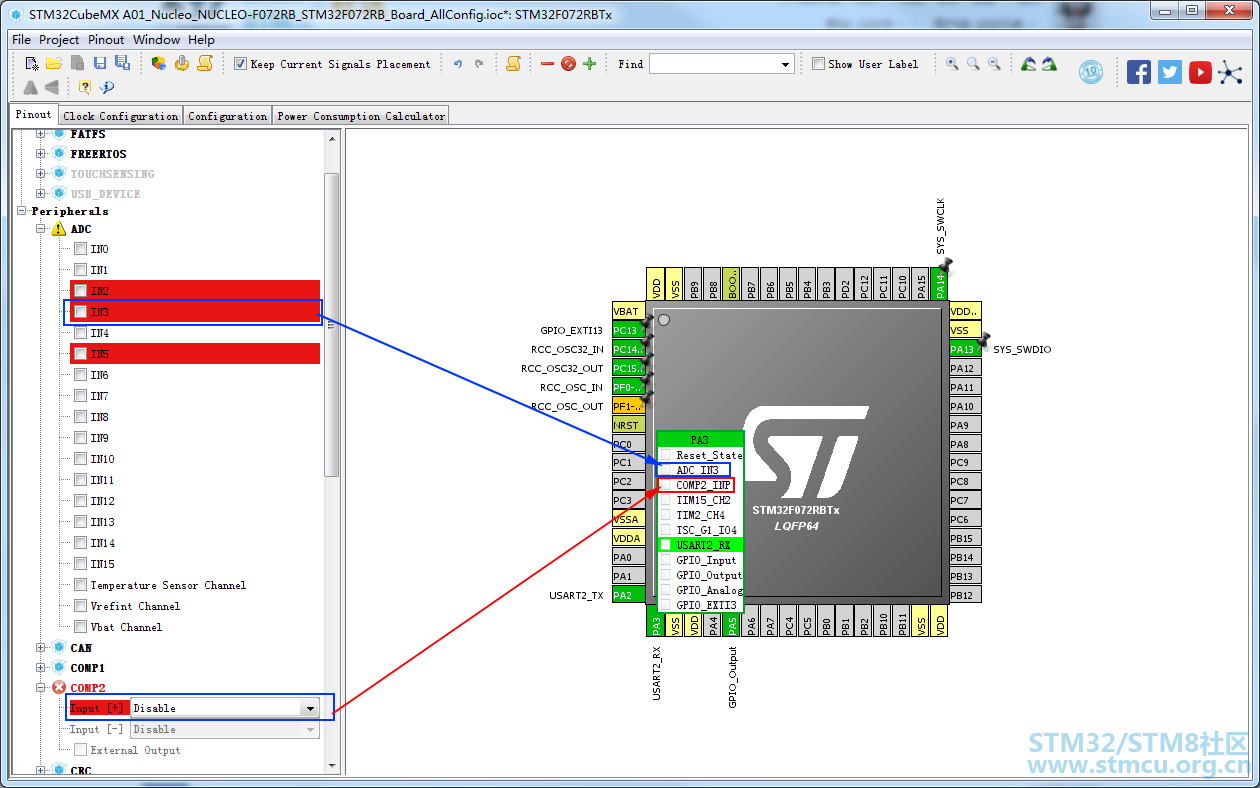Click the Save Project floppy icon

tap(101, 63)
